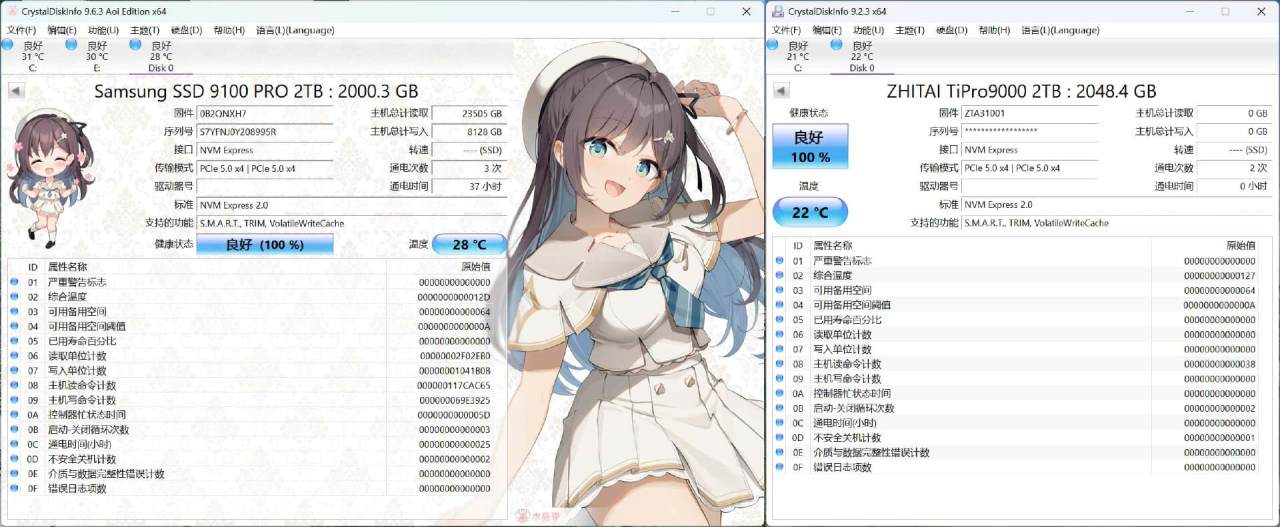Viewport: 1280px width, 527px height.
Task: Select Samsung row 主机写命令计数
Action: click(x=256, y=400)
